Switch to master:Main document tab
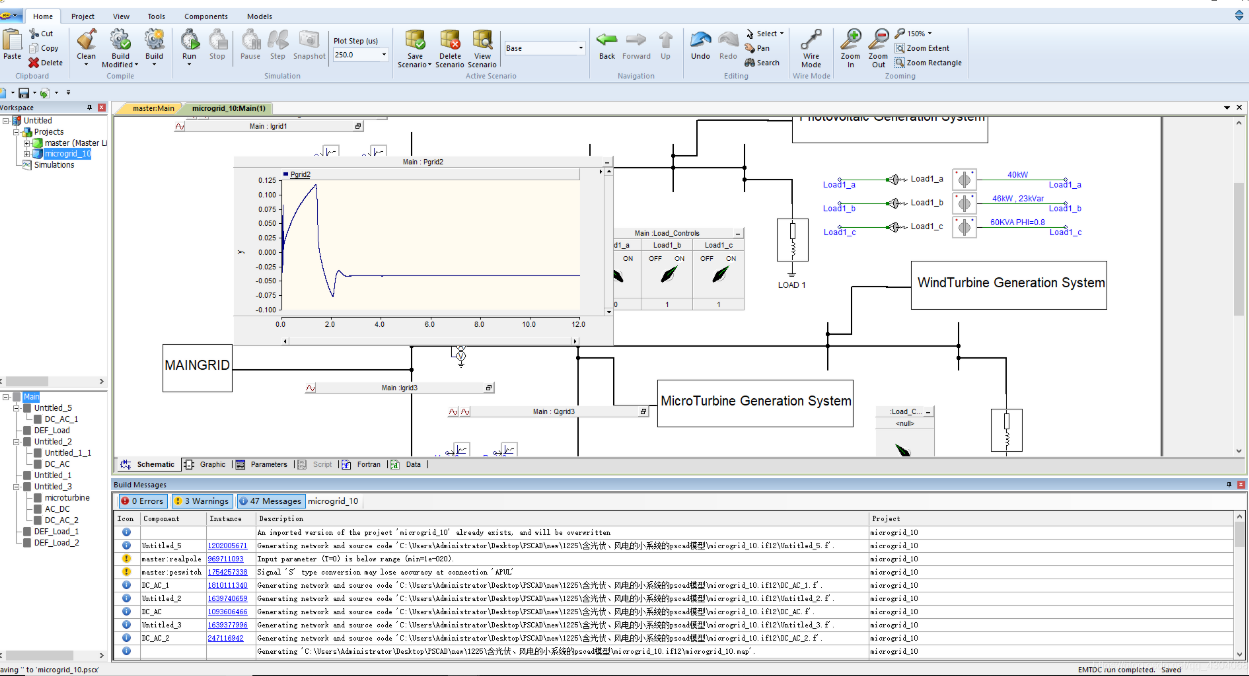The width and height of the screenshot is (1249, 676). (152, 108)
